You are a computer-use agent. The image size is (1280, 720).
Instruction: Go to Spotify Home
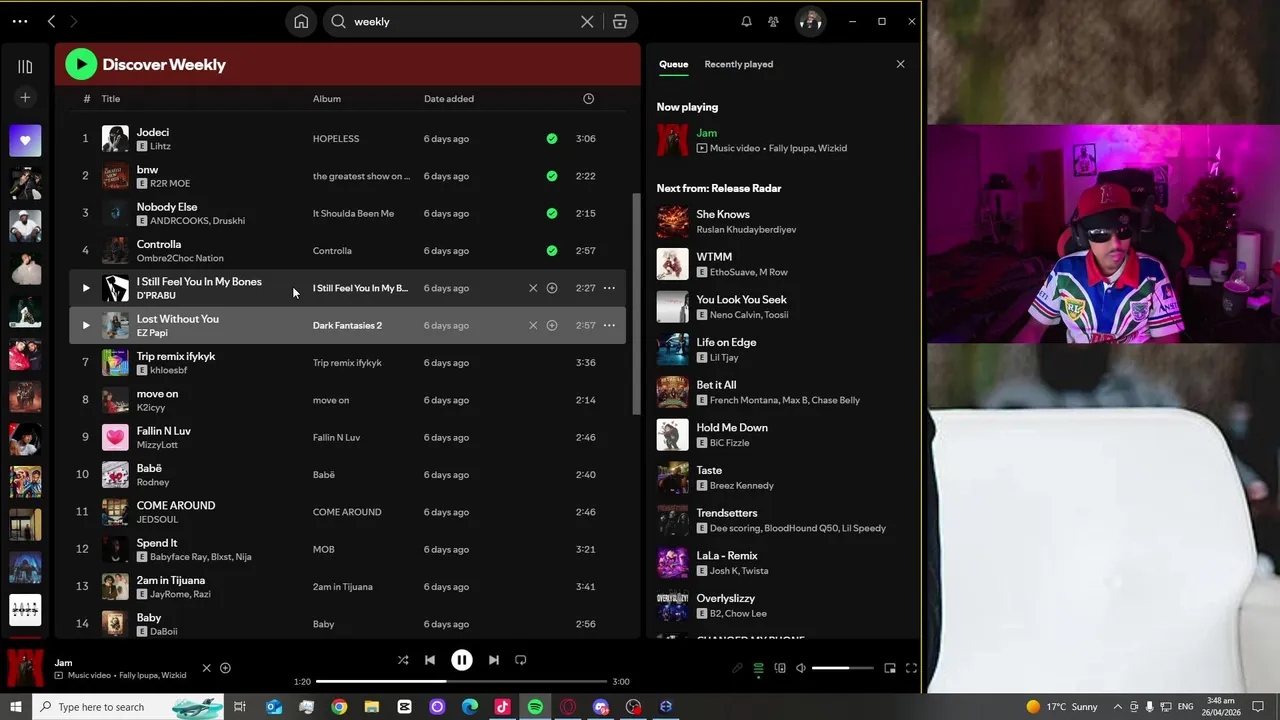tap(301, 21)
